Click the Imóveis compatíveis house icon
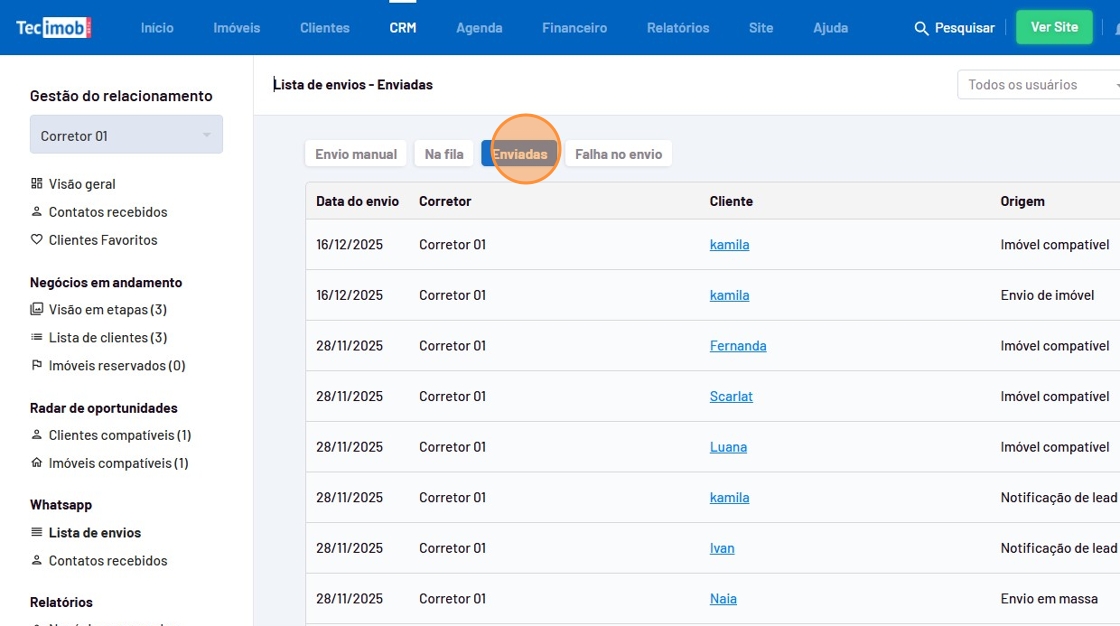The width and height of the screenshot is (1120, 626). coord(37,463)
